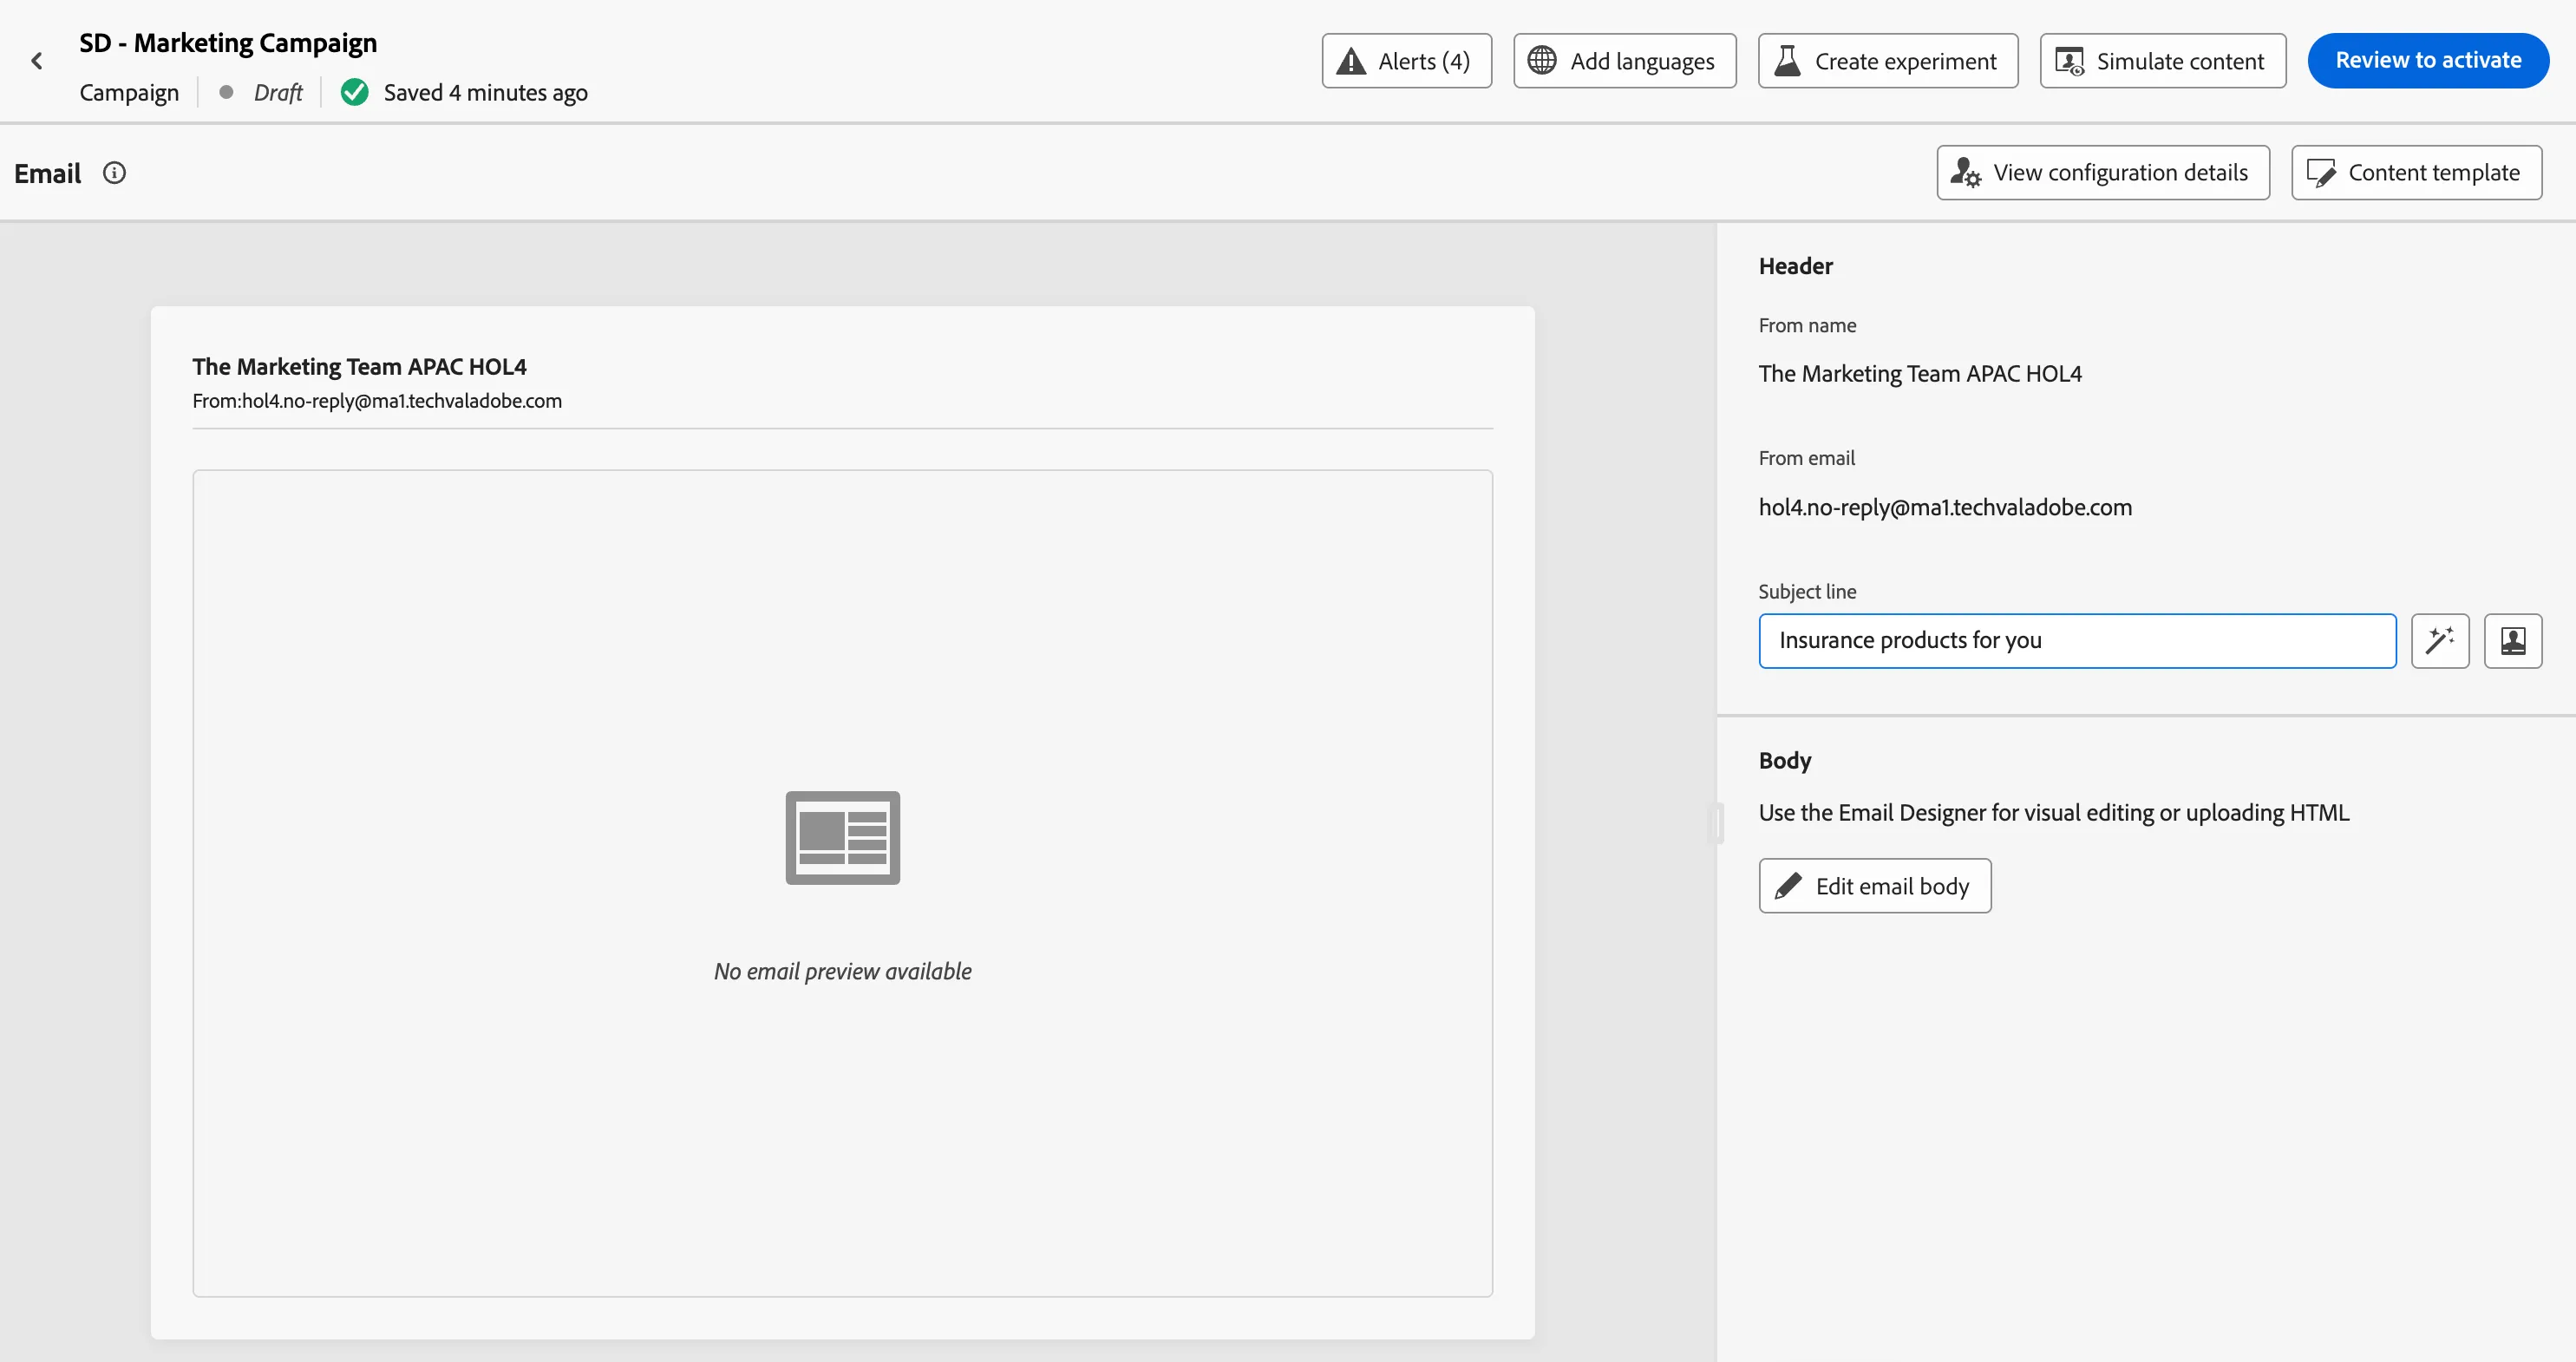Click Review to activate
The height and width of the screenshot is (1362, 2576).
(x=2427, y=60)
